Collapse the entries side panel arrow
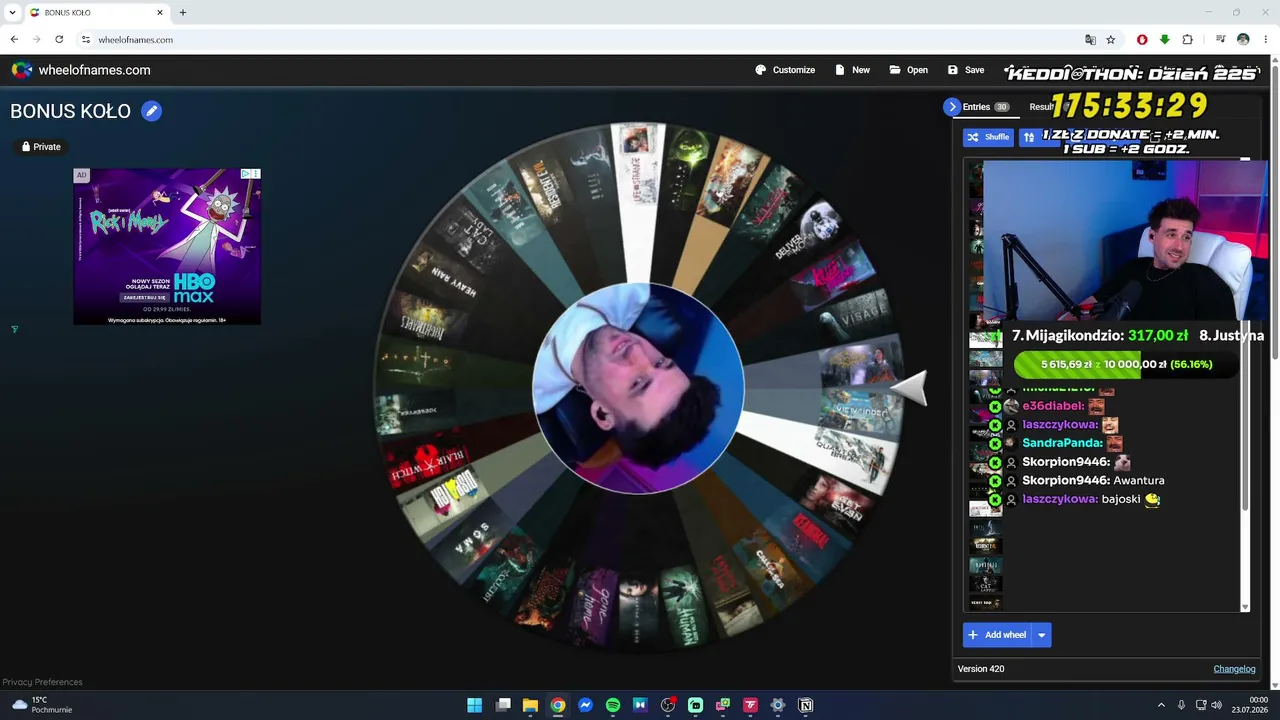Viewport: 1280px width, 720px height. click(952, 107)
